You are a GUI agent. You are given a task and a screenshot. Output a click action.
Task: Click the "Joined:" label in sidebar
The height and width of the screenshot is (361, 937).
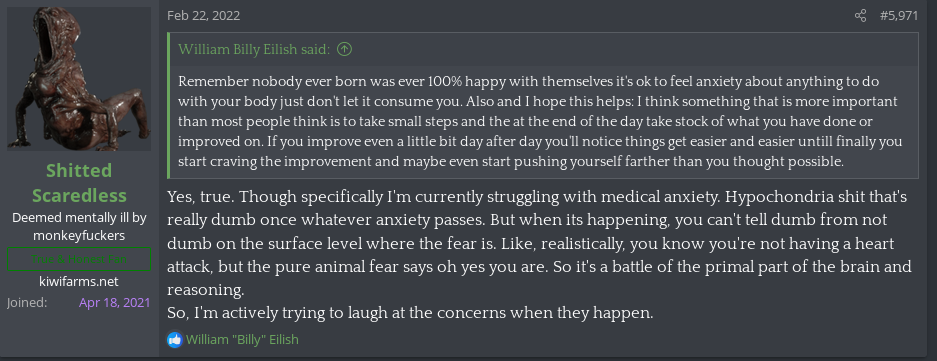tap(27, 302)
